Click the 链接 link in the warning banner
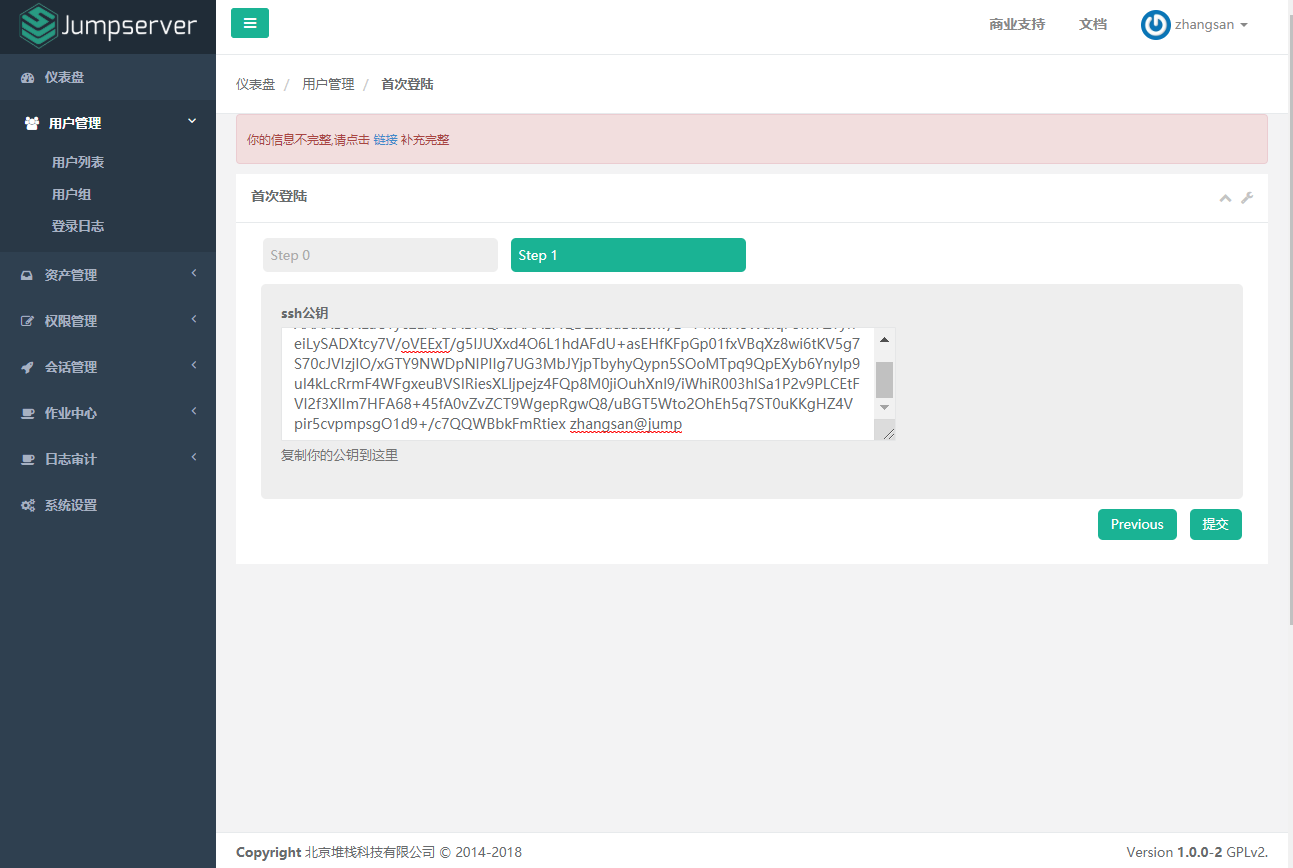The width and height of the screenshot is (1293, 868). [383, 139]
